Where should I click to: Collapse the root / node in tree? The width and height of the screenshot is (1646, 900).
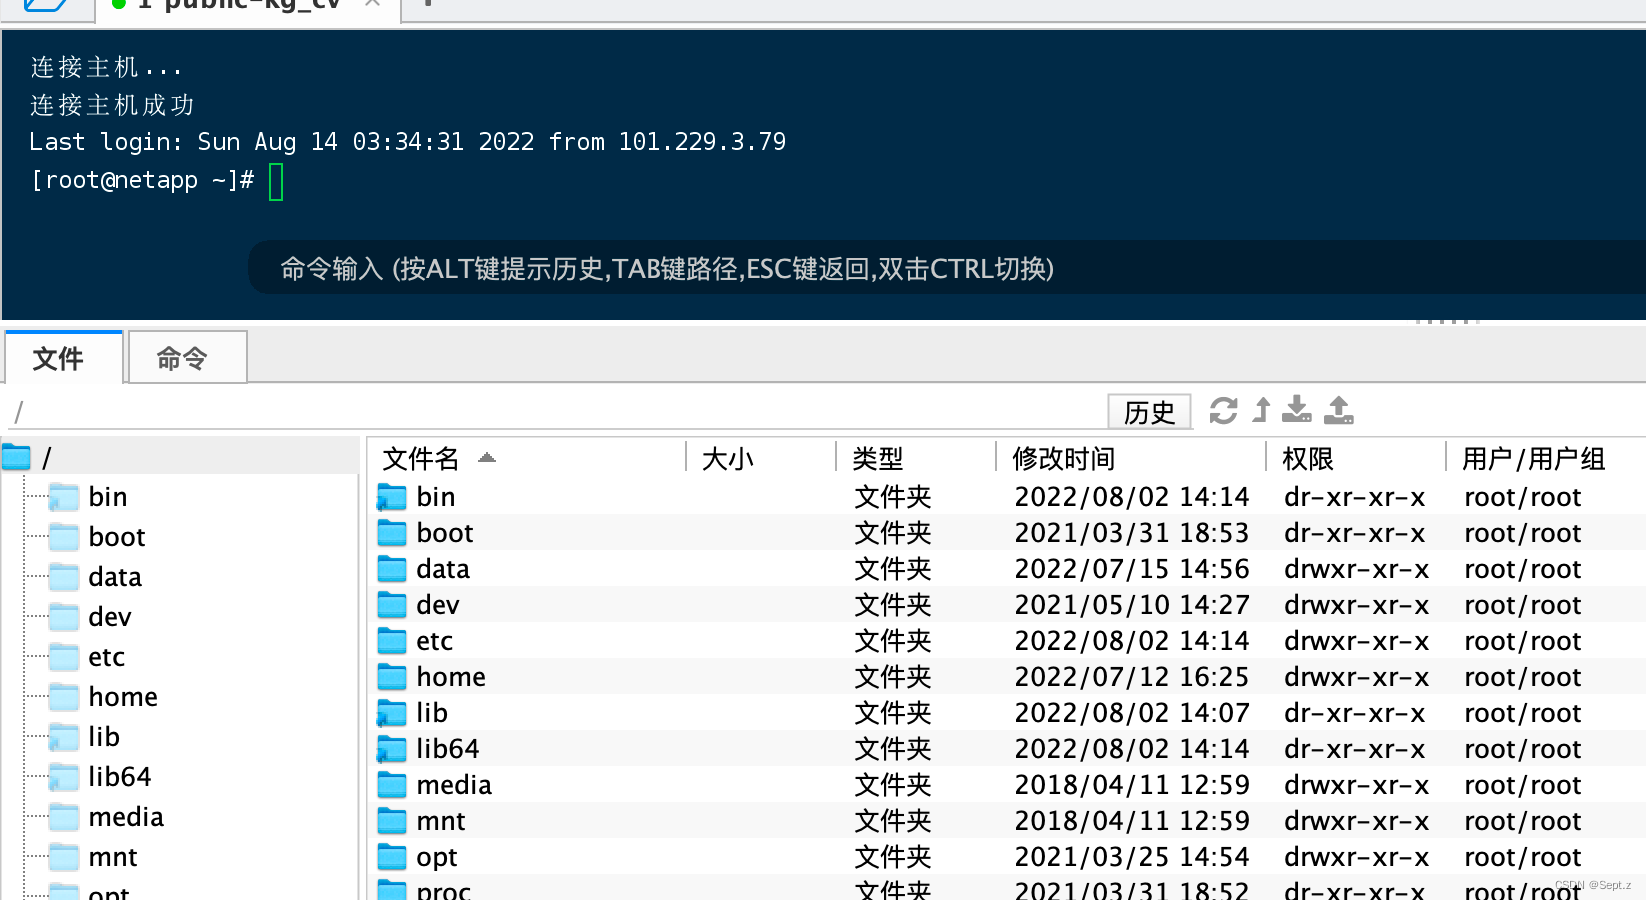[x=16, y=457]
